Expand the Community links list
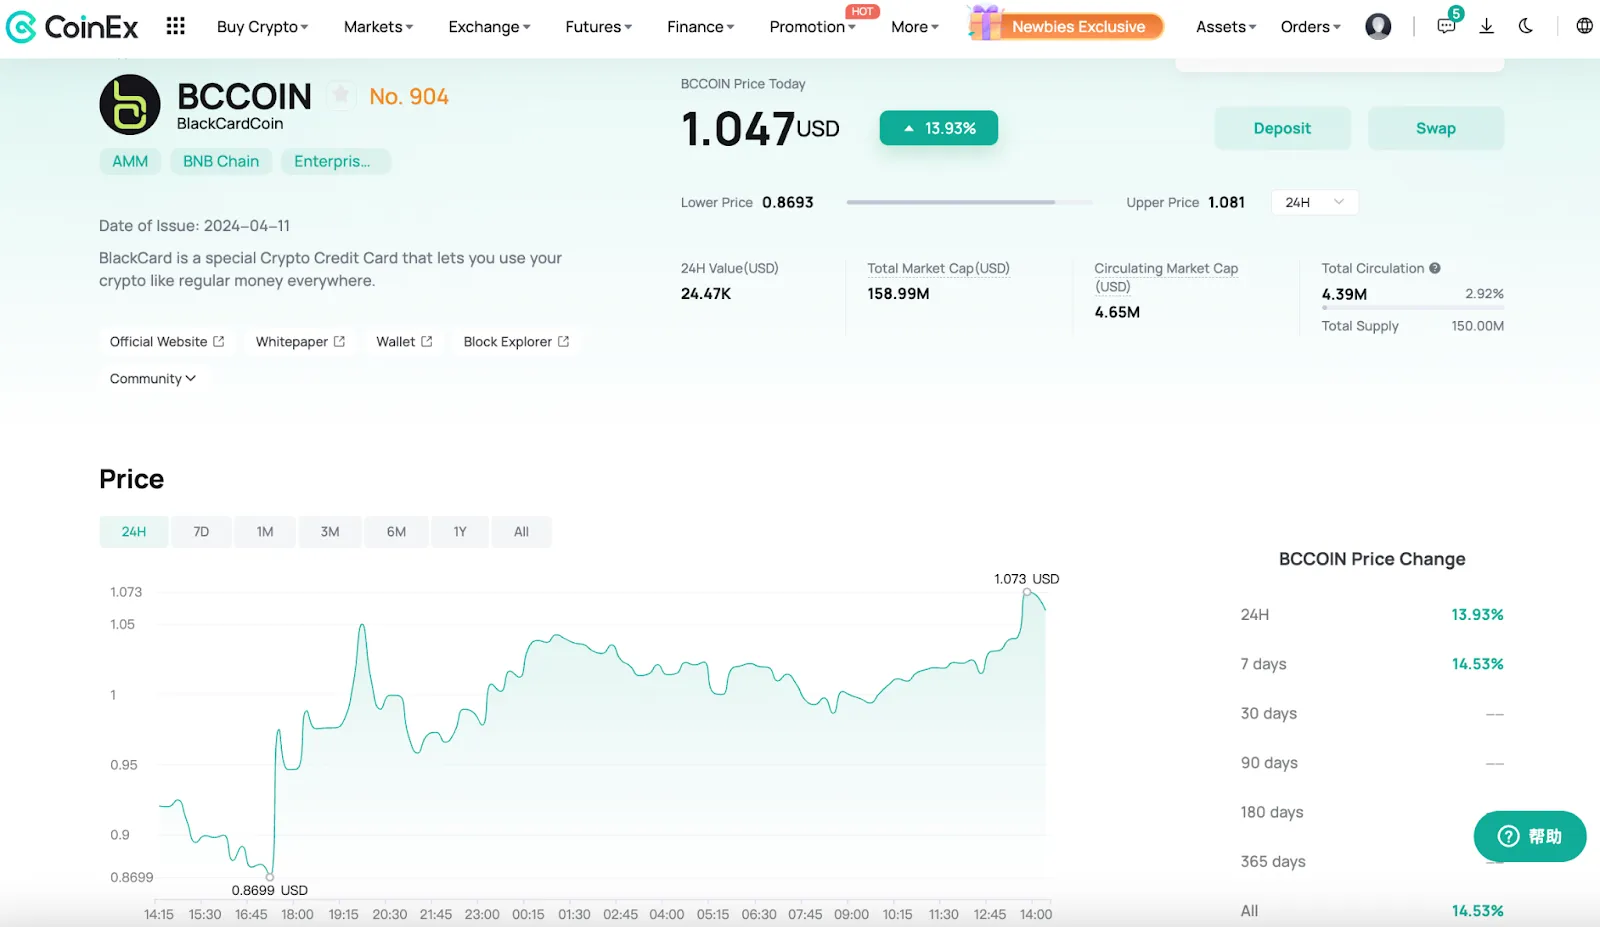This screenshot has height=927, width=1600. coord(152,379)
